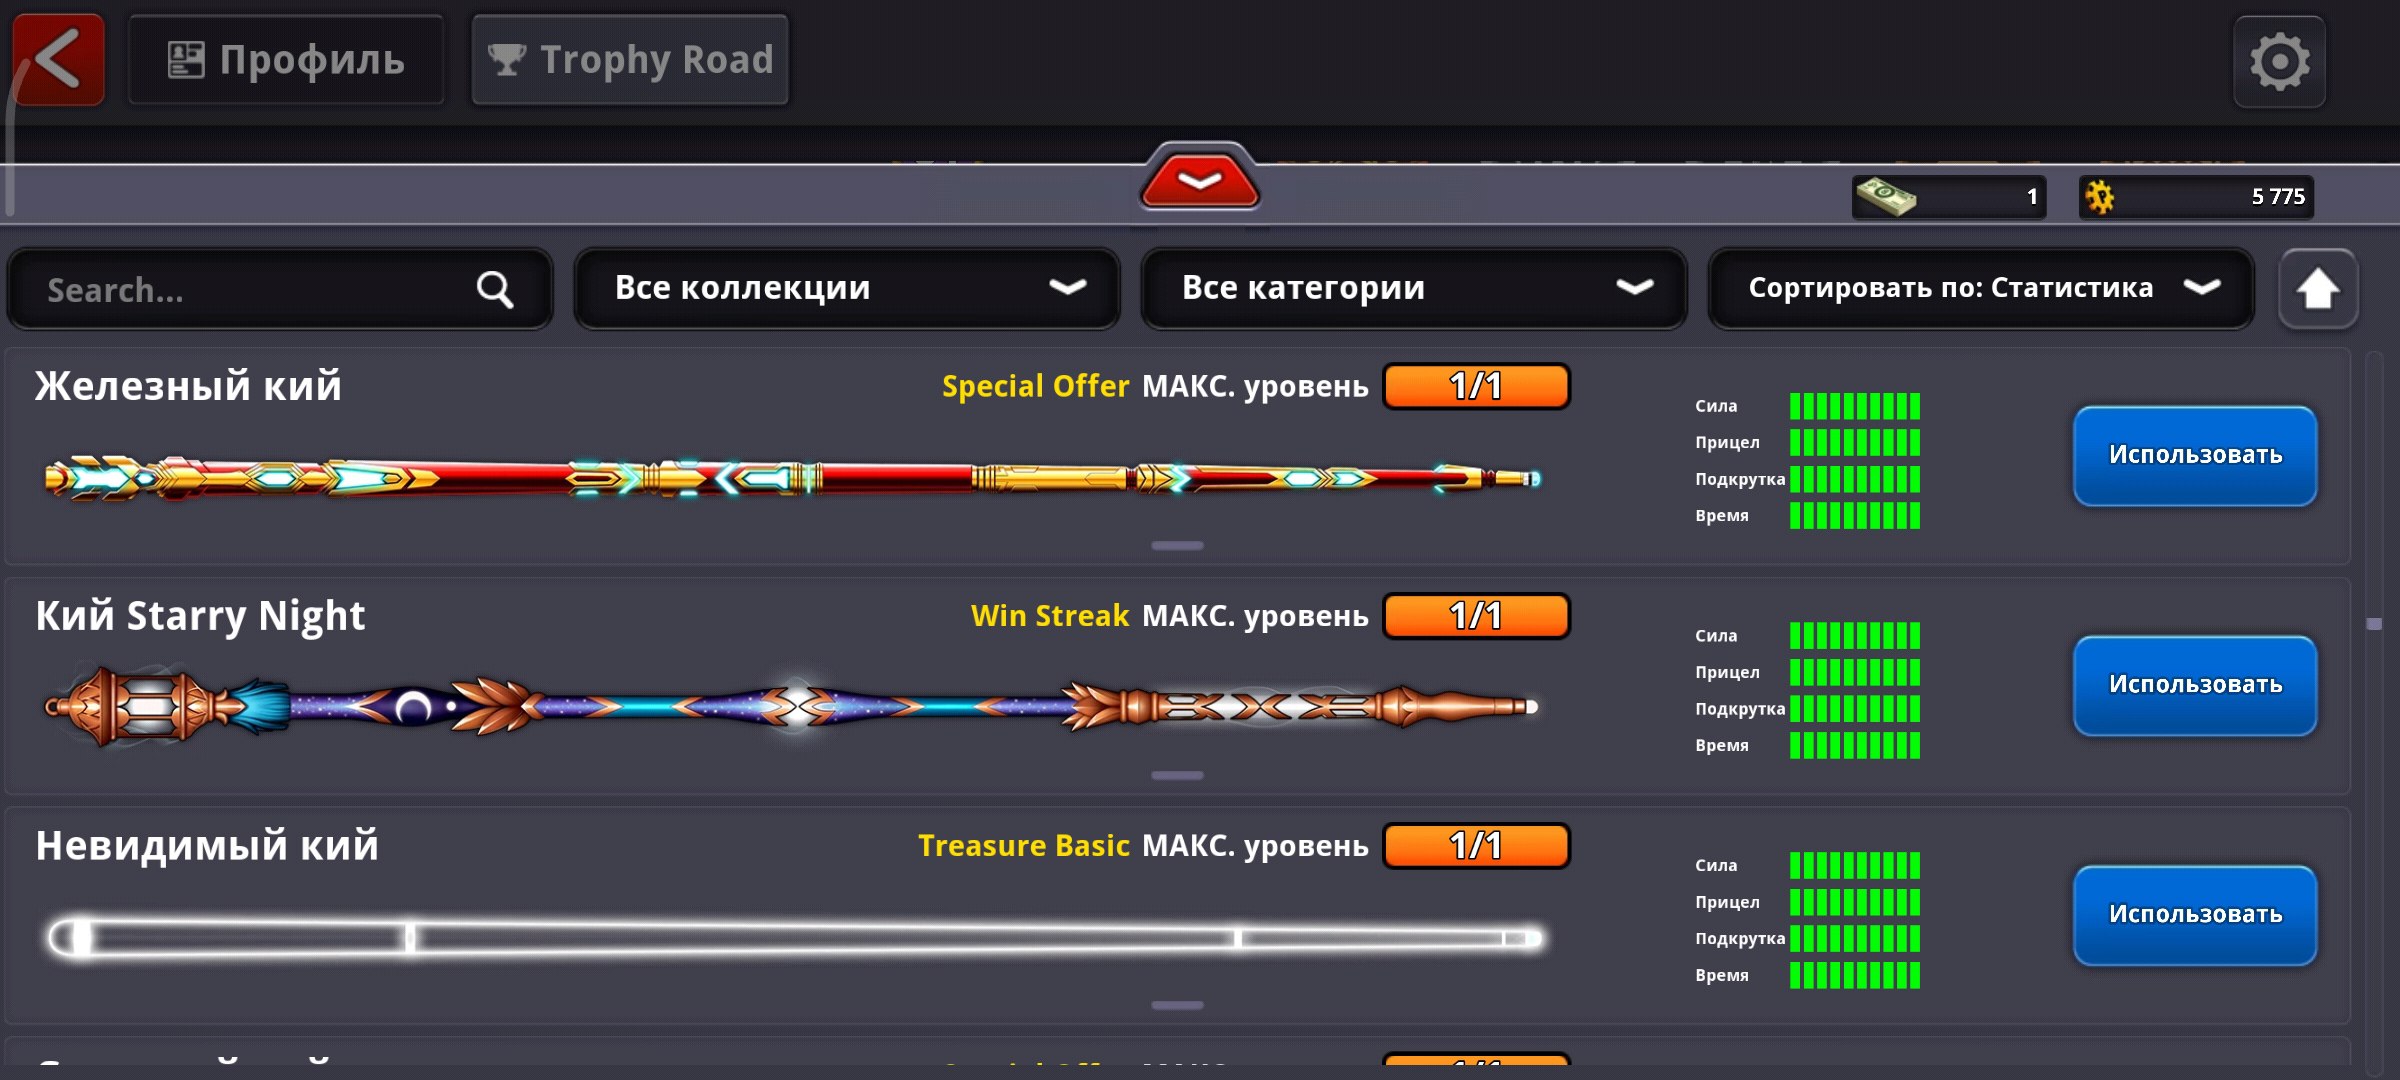This screenshot has height=1080, width=2400.
Task: Use the Невидимый кий cue
Action: (x=2195, y=916)
